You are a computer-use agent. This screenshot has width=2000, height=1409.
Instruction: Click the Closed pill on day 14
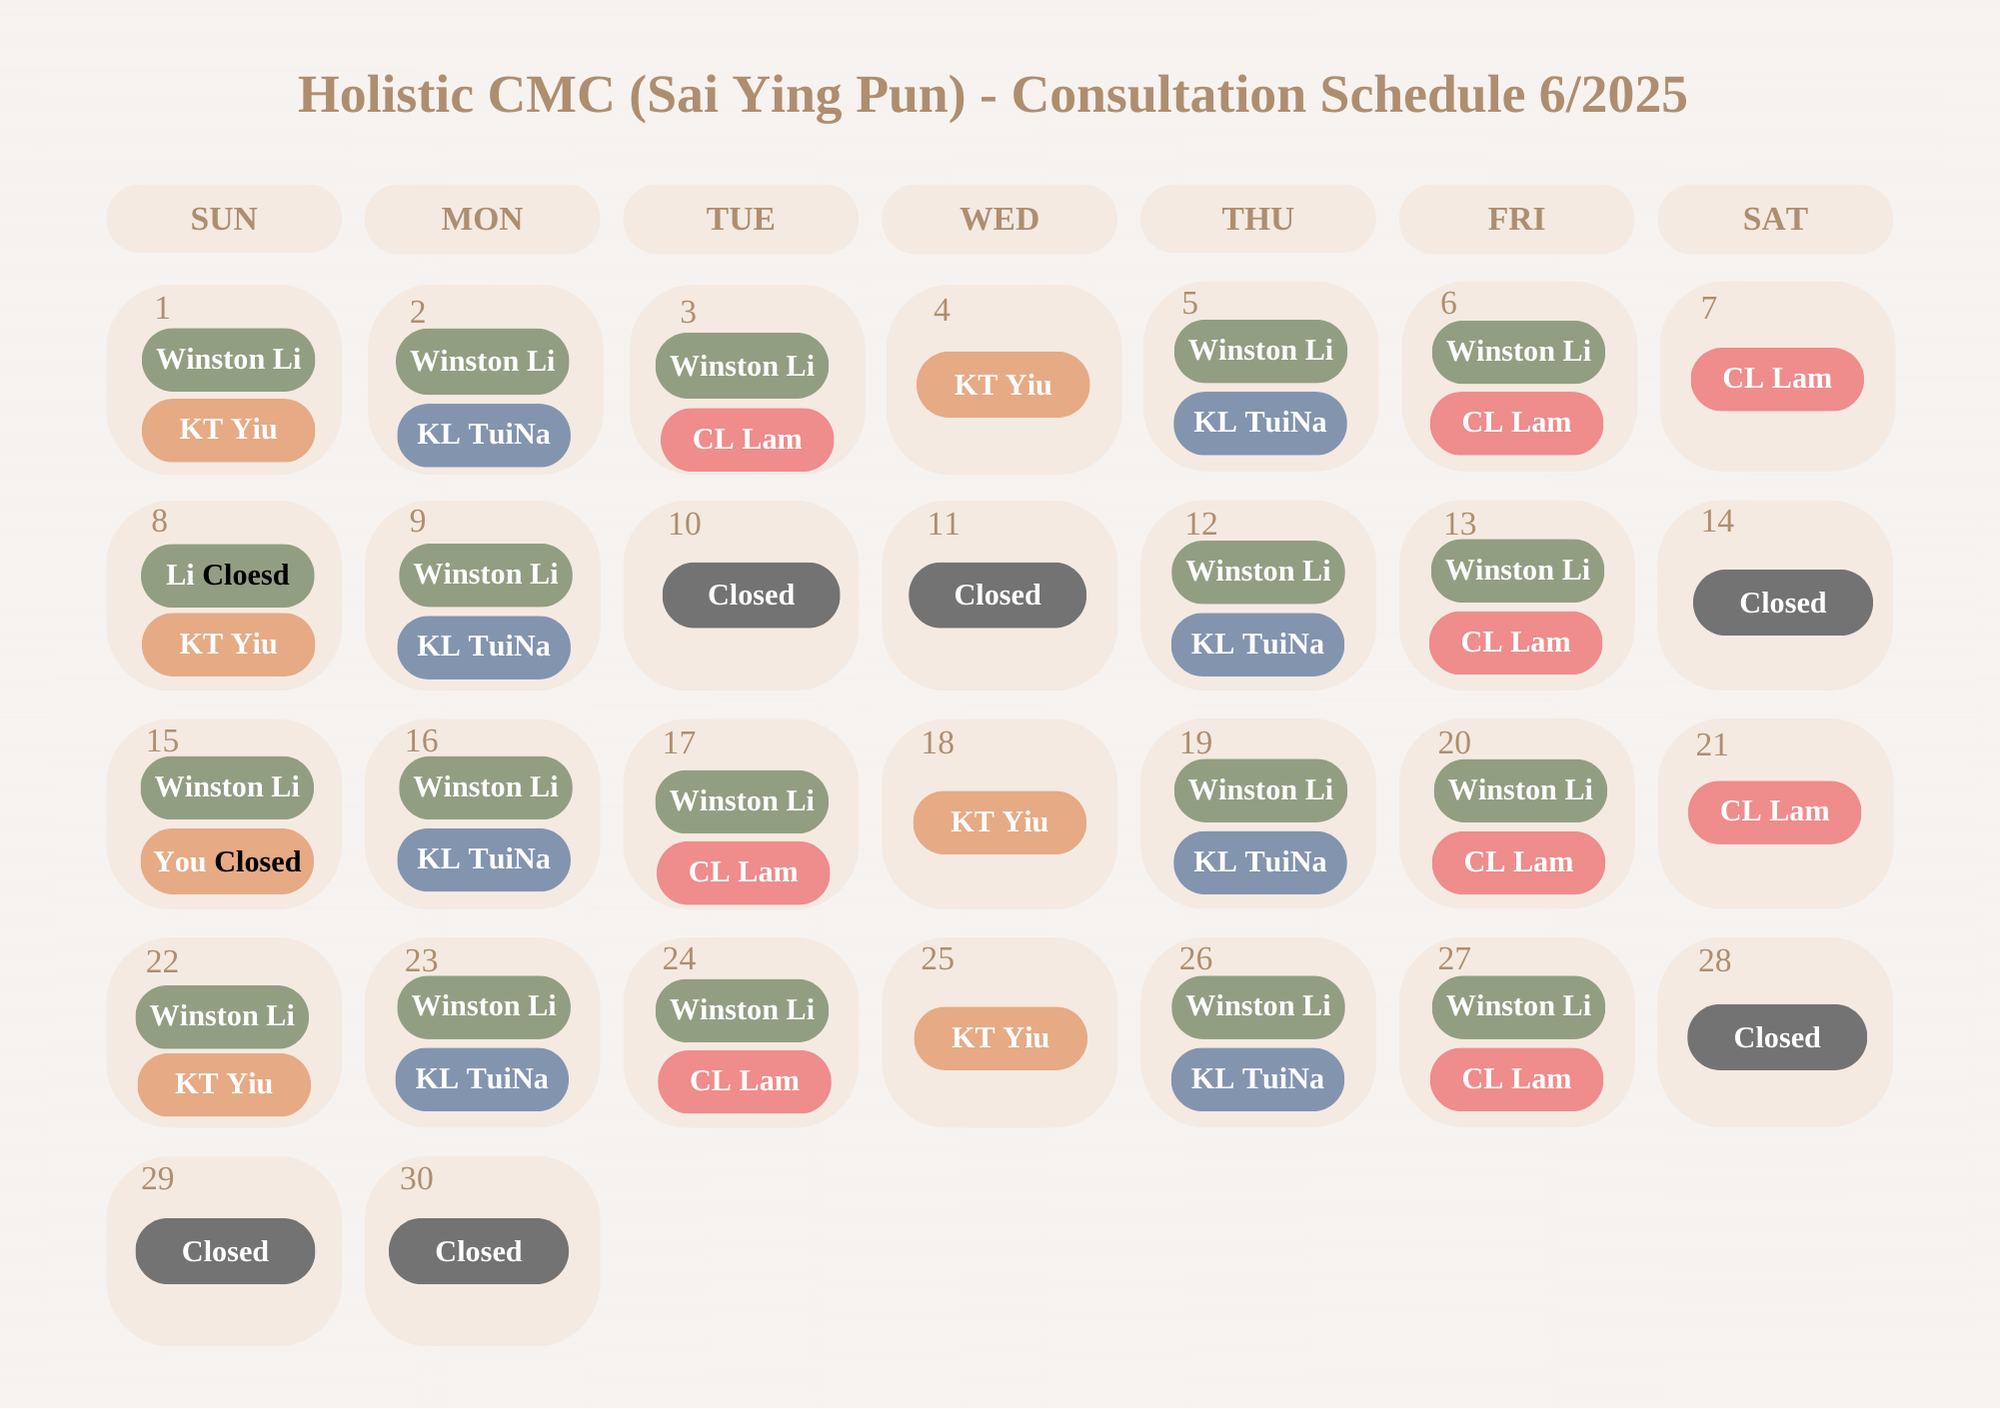pyautogui.click(x=1783, y=602)
